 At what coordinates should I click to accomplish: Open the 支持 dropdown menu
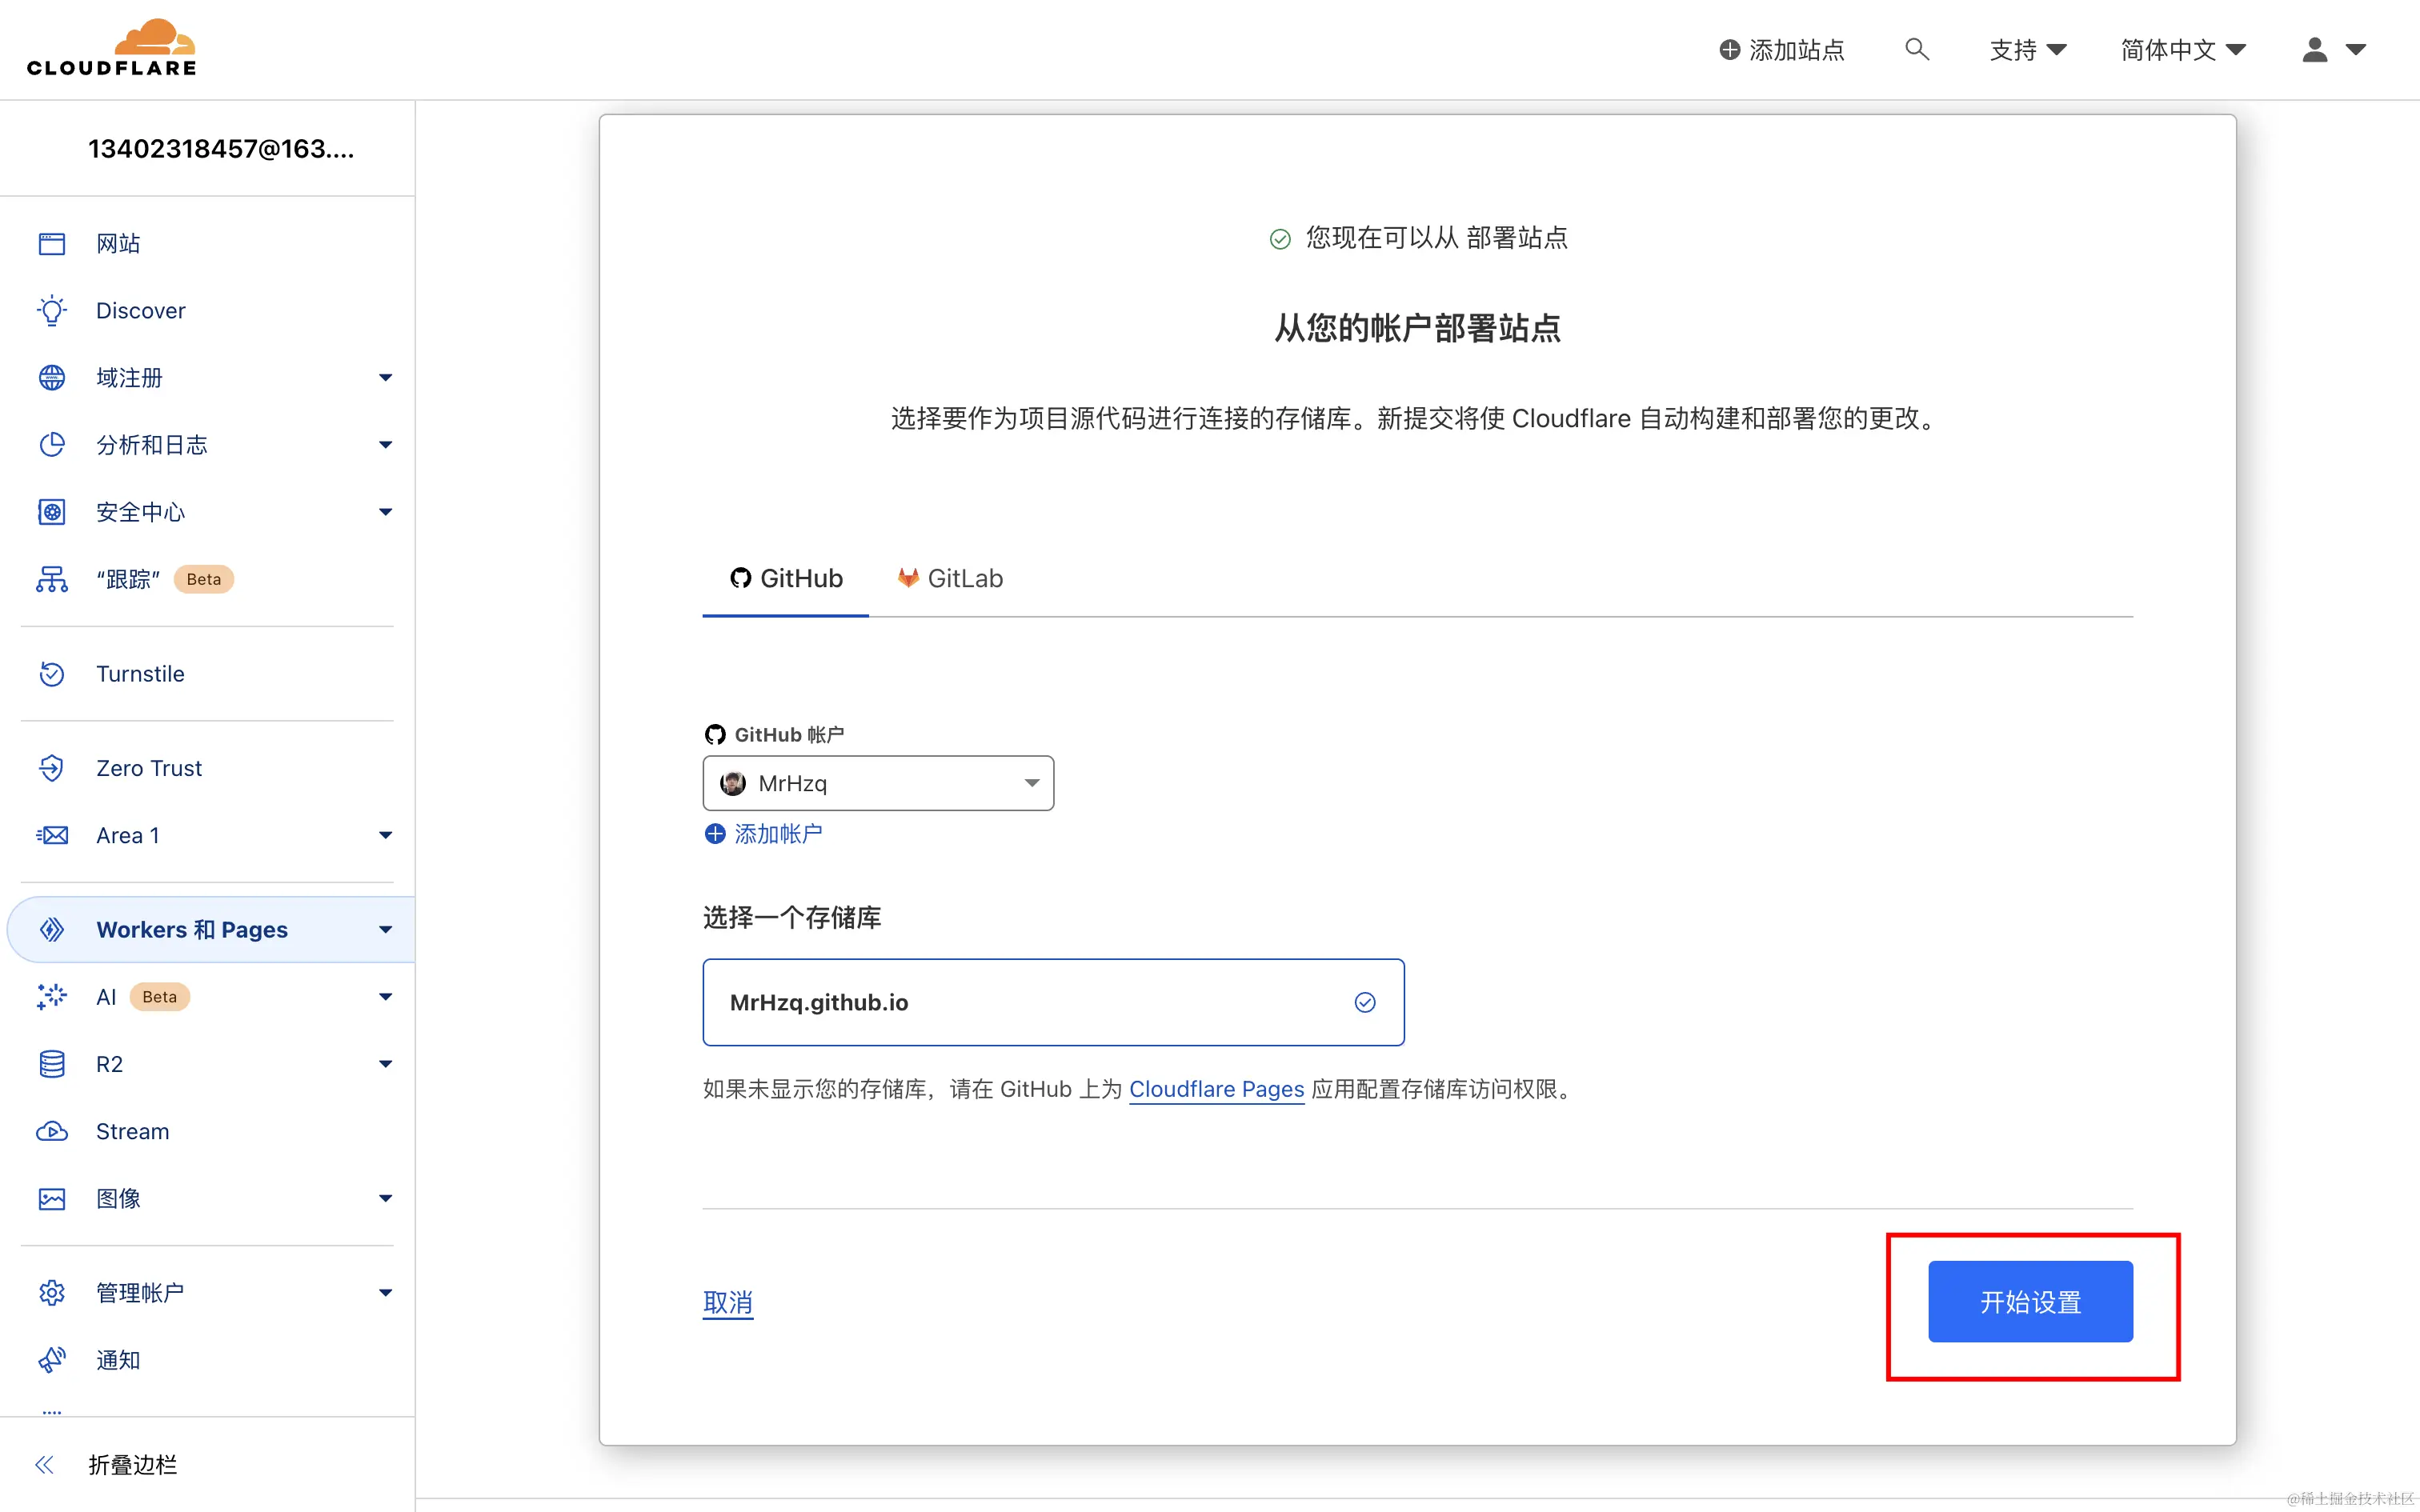coord(2027,49)
